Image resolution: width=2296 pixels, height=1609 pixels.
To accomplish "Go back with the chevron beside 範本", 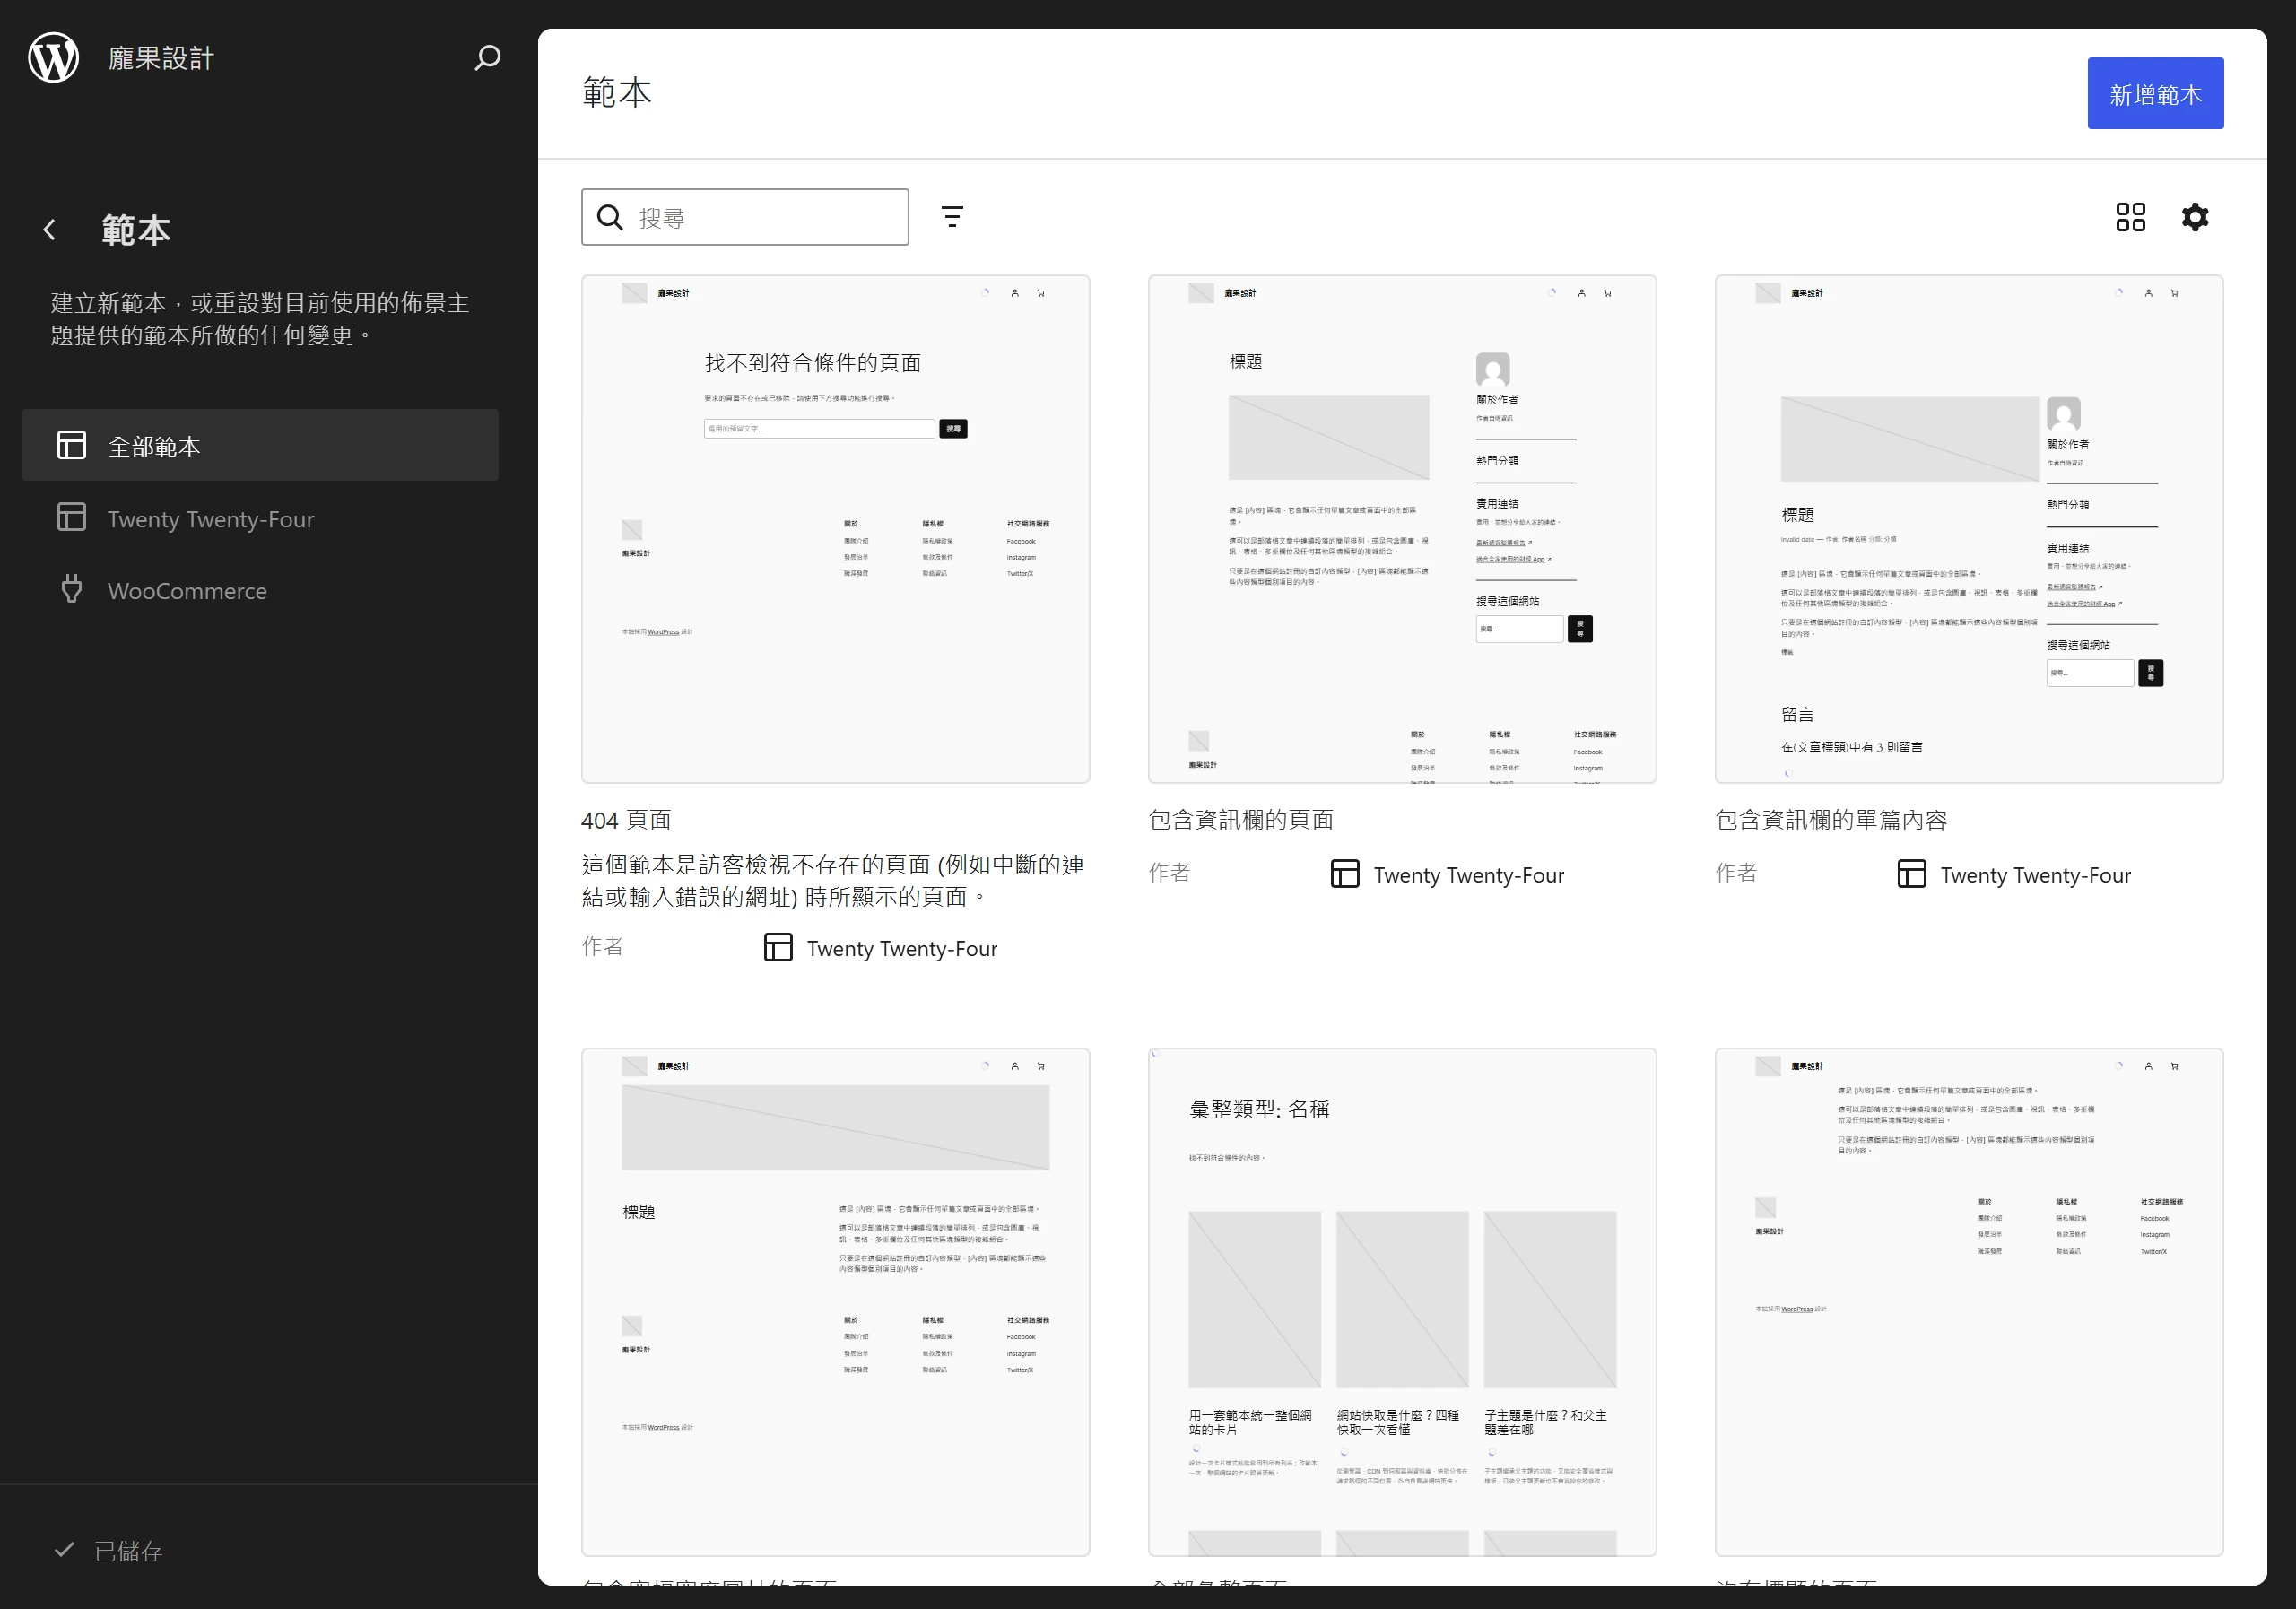I will click(50, 230).
